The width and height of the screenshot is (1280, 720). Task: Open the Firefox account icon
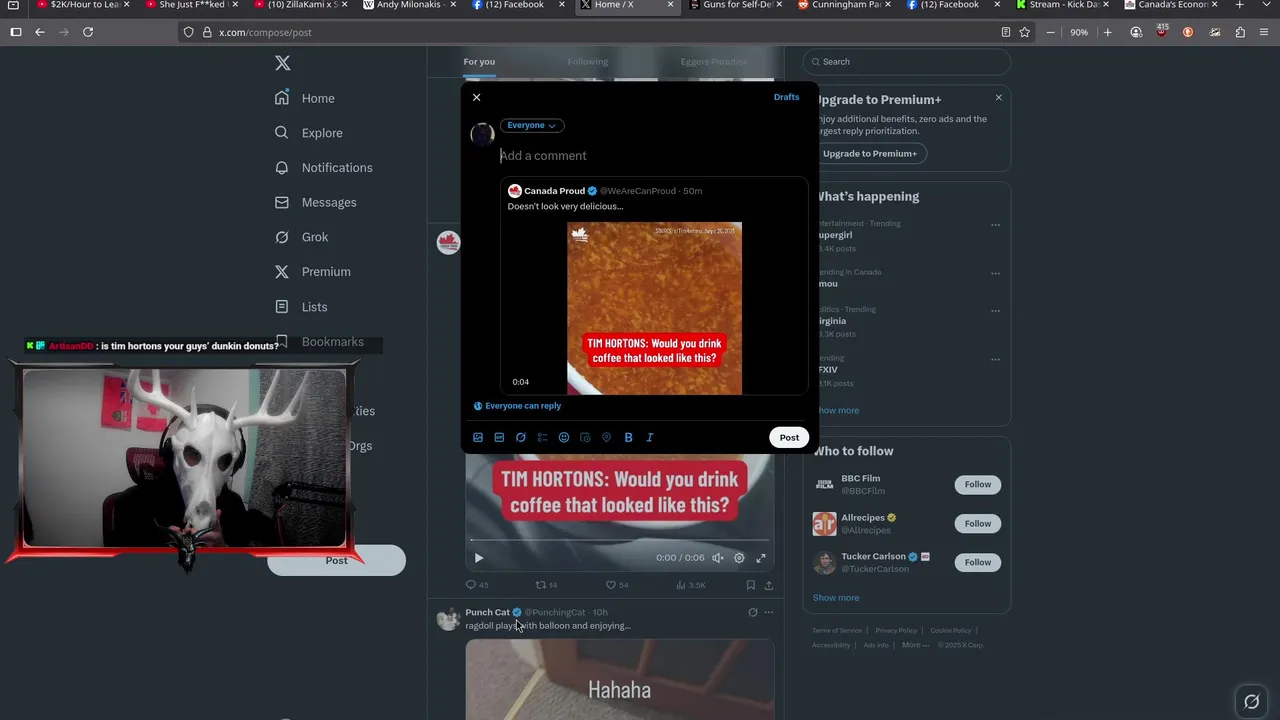[1136, 32]
